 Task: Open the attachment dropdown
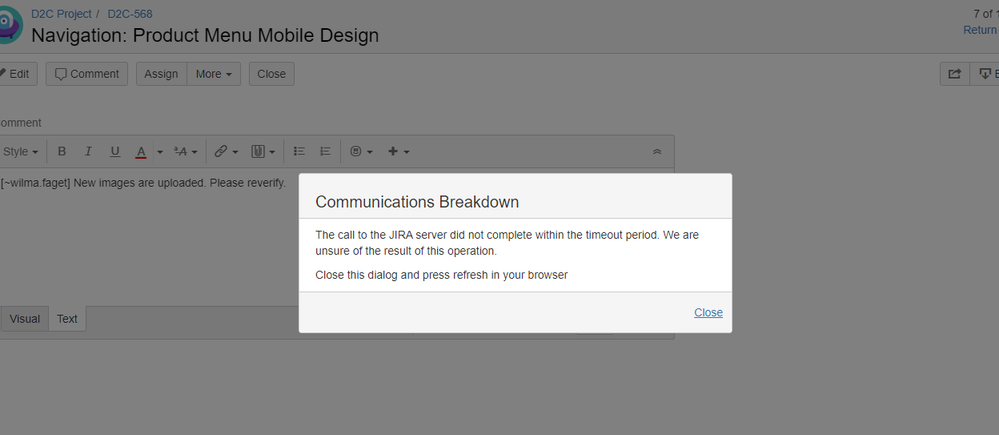coord(262,152)
